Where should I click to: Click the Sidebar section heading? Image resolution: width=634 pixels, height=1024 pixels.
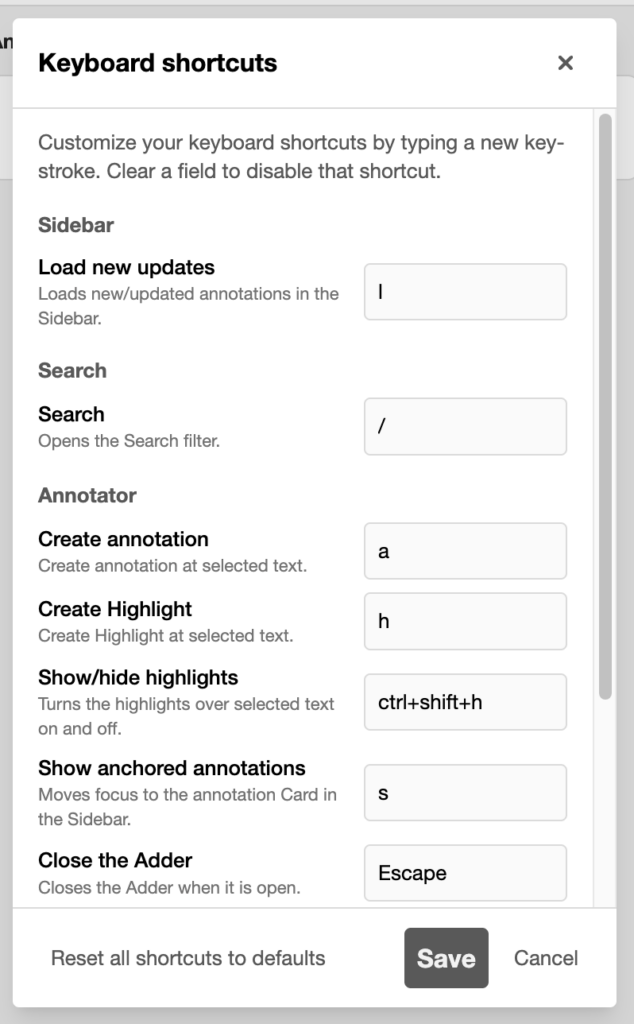coord(75,226)
